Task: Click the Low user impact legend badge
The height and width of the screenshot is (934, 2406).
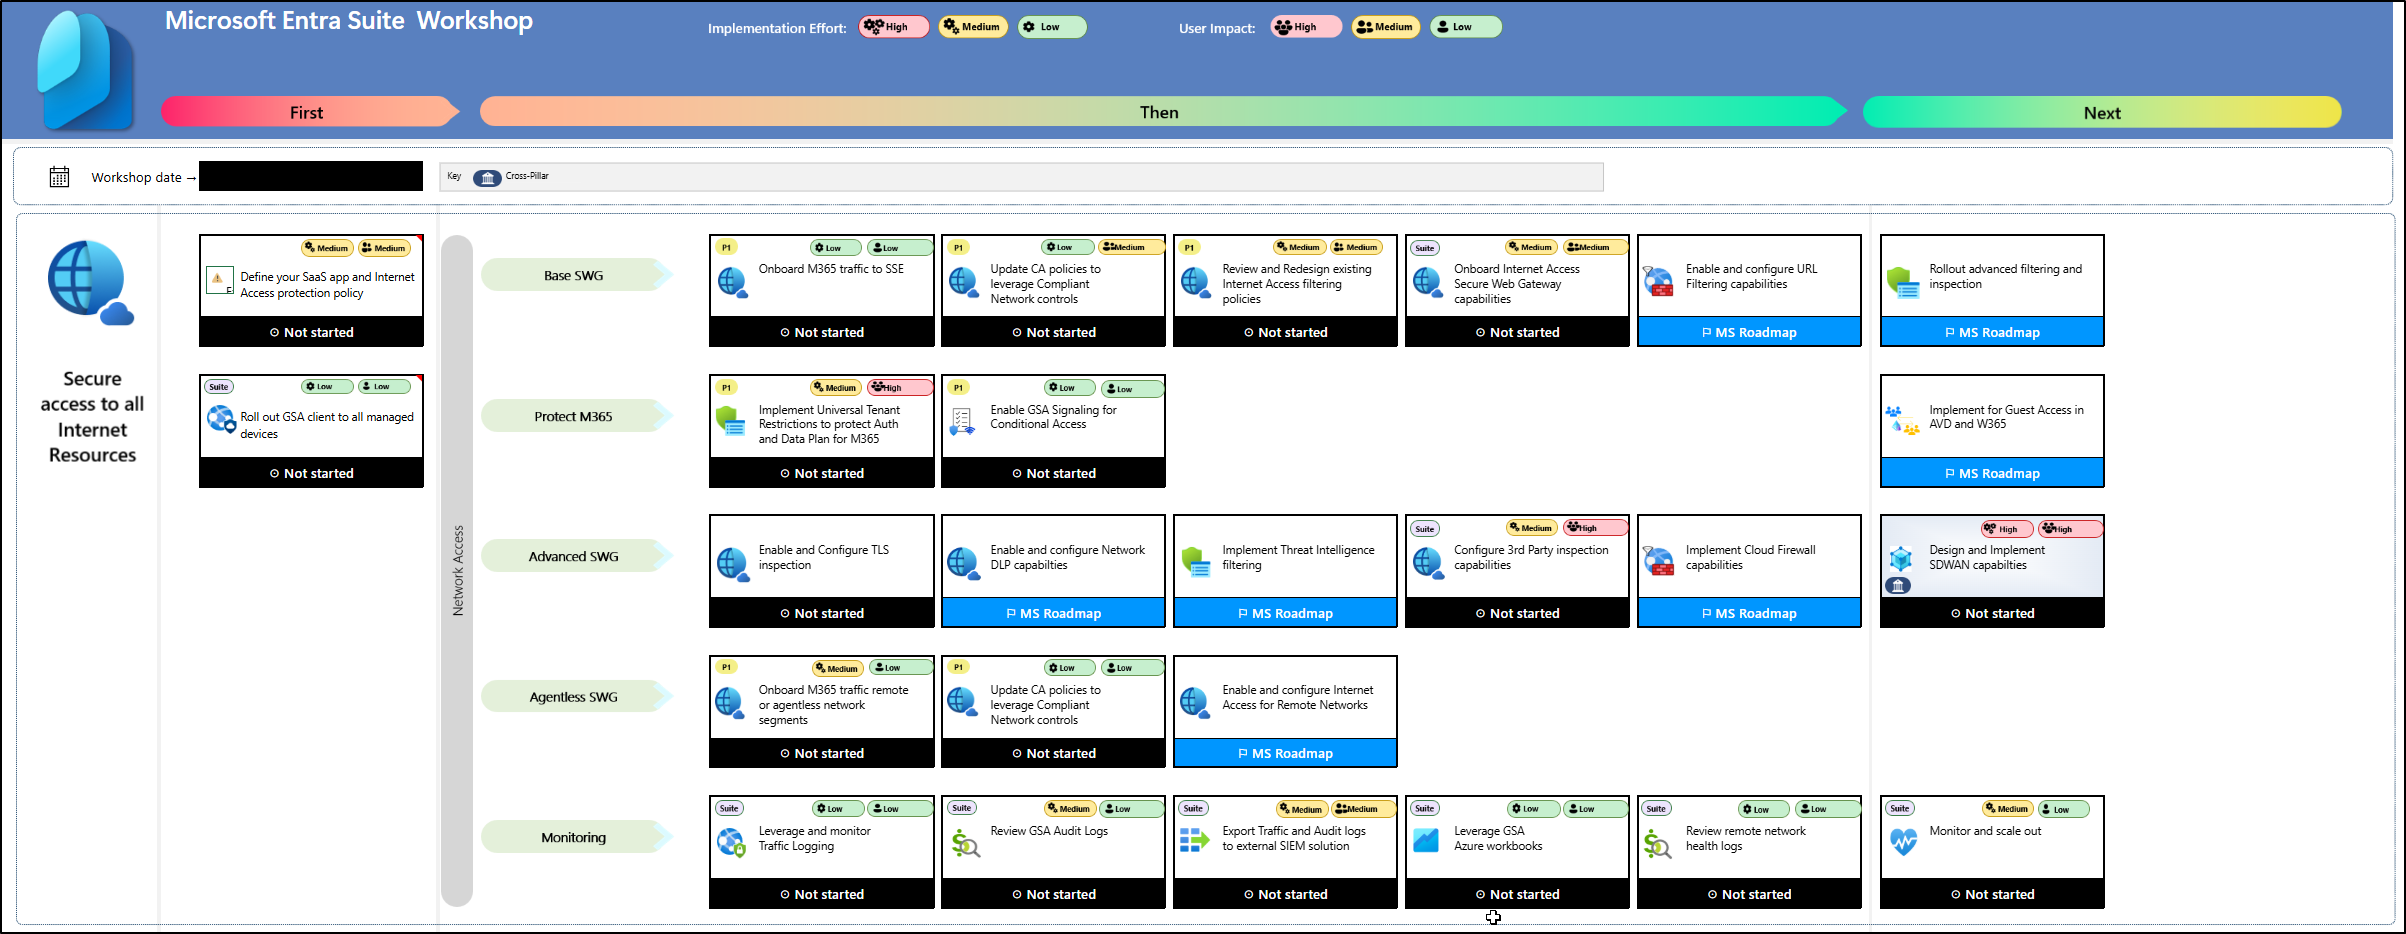Action: 1464,27
